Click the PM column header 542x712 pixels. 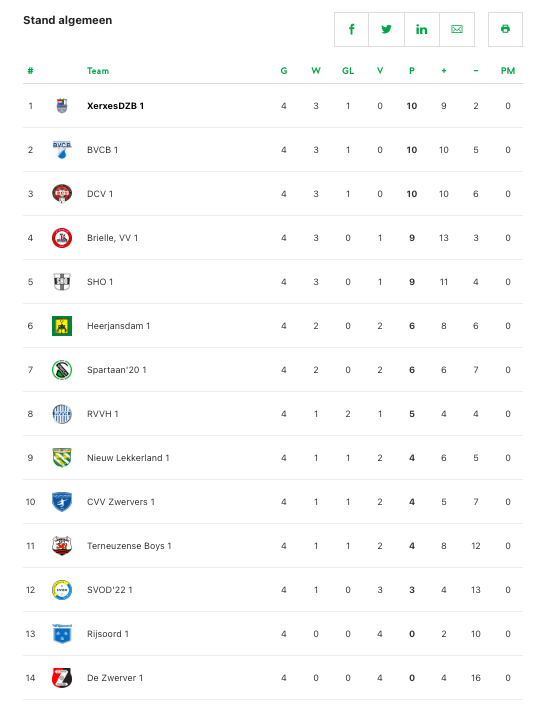tap(508, 71)
